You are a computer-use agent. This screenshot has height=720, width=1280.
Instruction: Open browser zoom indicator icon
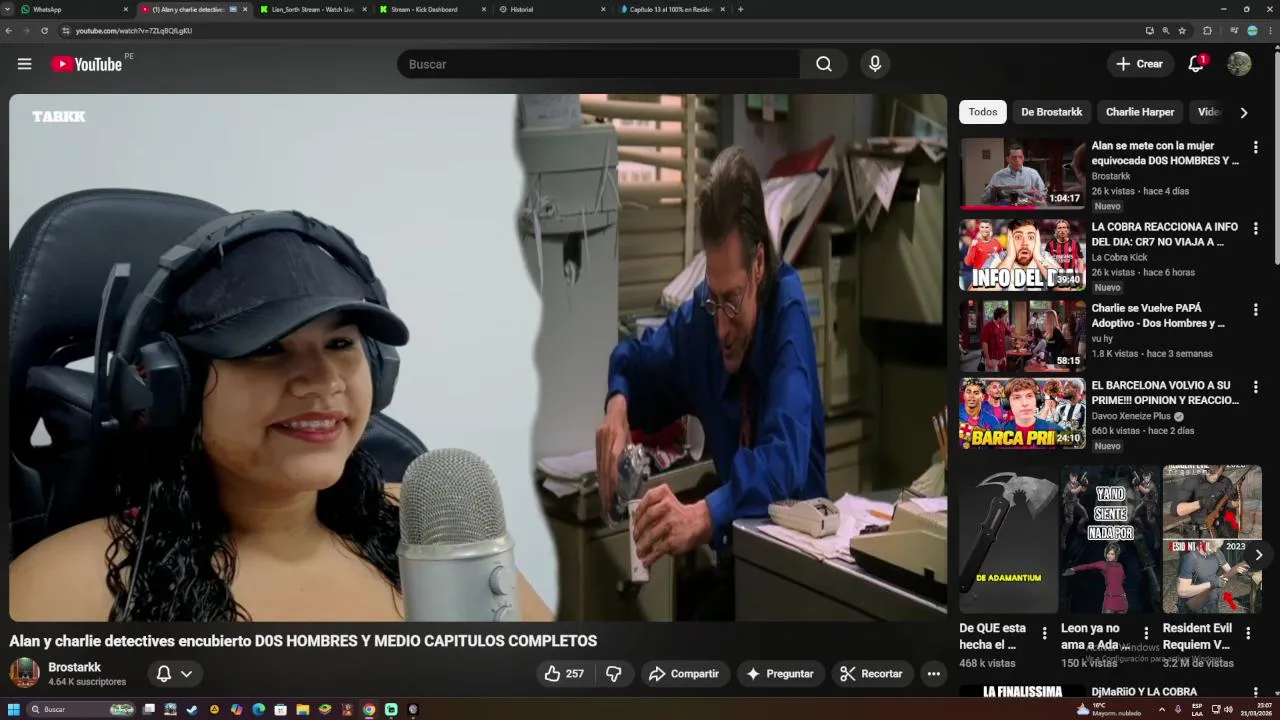[x=1165, y=31]
